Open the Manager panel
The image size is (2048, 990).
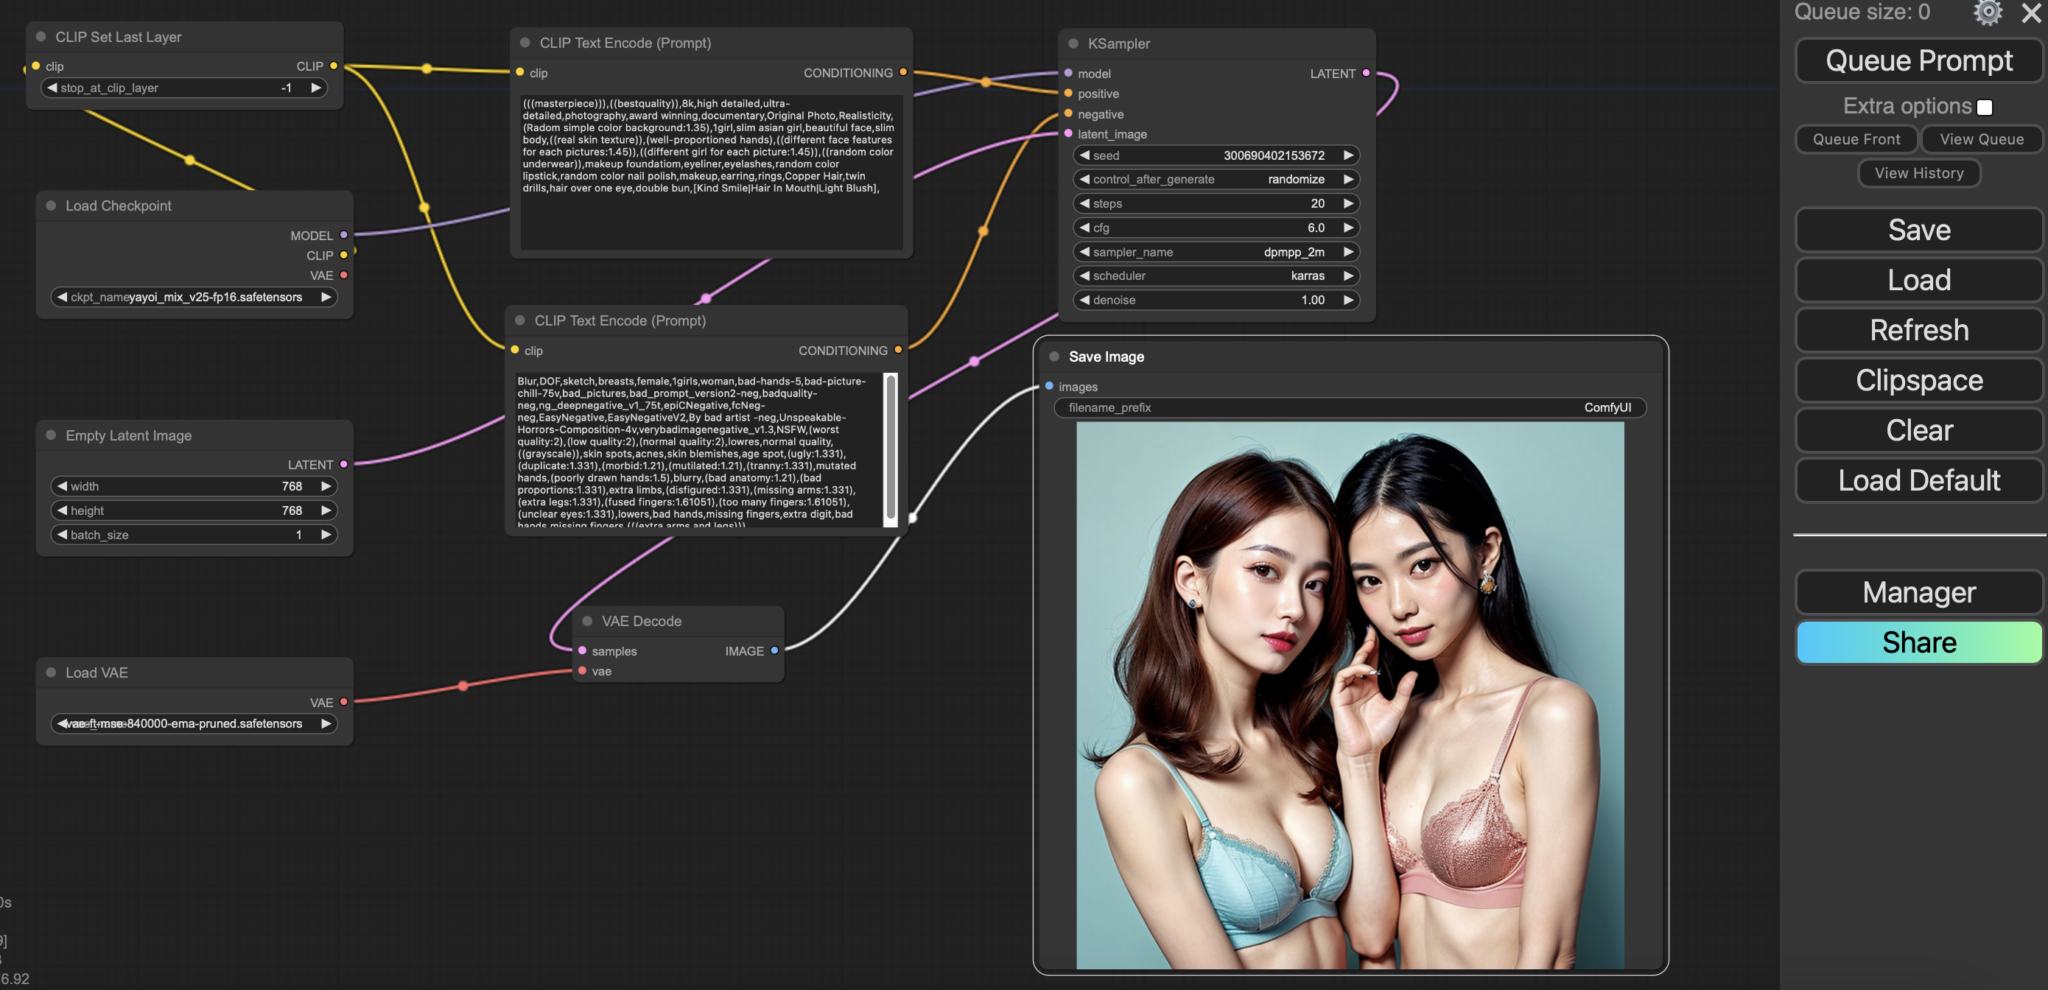1918,592
